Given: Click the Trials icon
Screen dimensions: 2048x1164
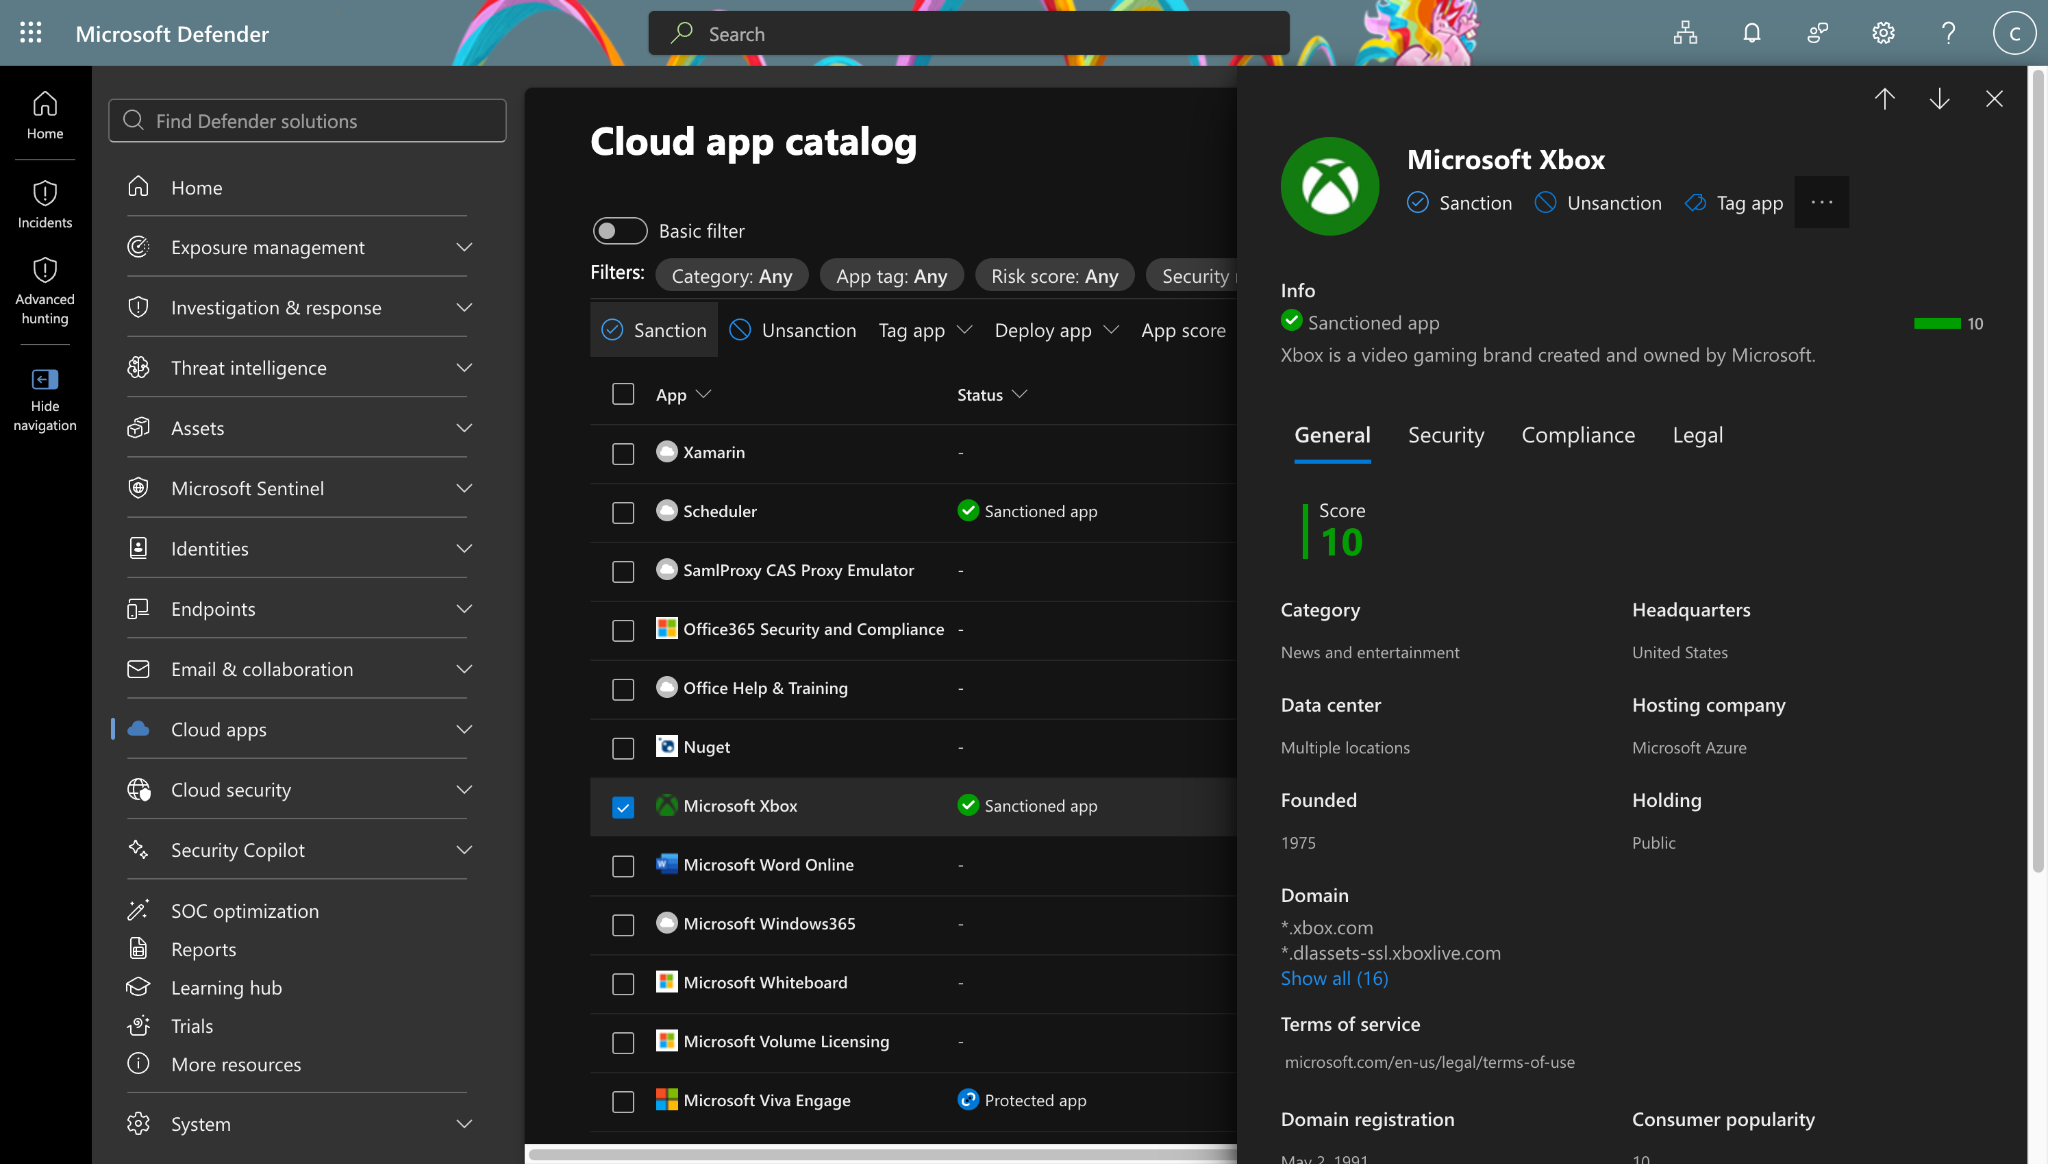Looking at the screenshot, I should click(x=138, y=1026).
